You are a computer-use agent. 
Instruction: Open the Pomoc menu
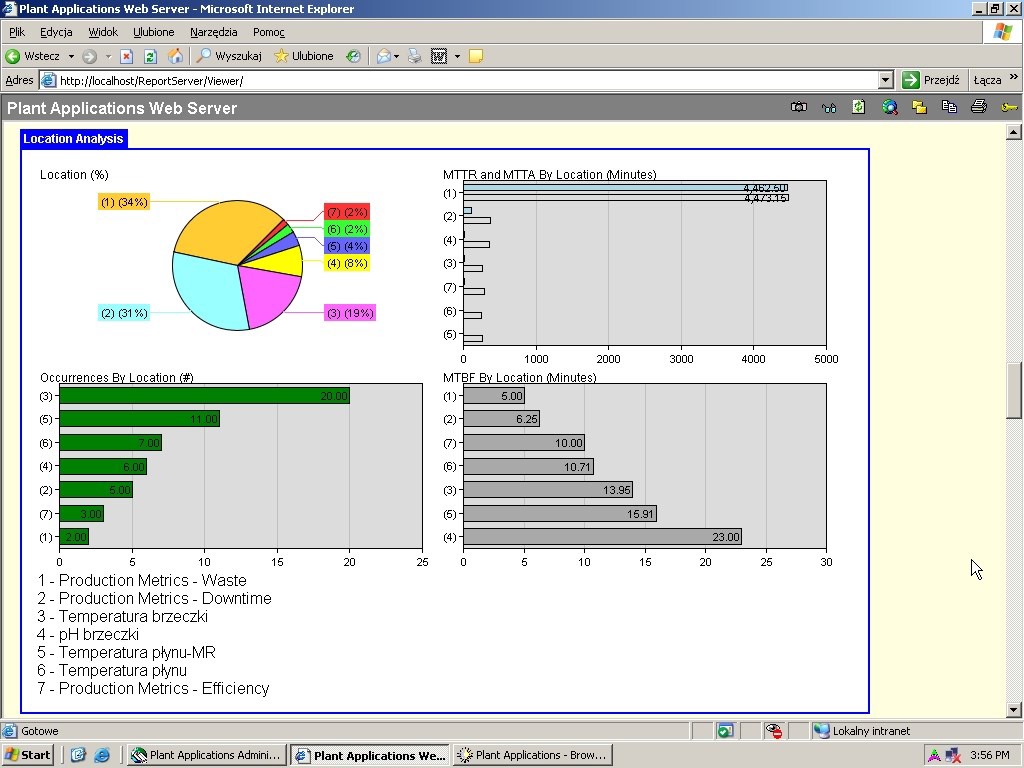coord(268,32)
